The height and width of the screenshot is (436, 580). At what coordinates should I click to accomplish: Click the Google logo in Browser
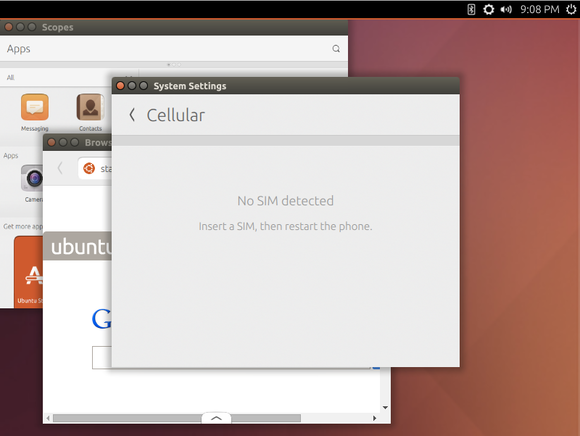(x=101, y=319)
